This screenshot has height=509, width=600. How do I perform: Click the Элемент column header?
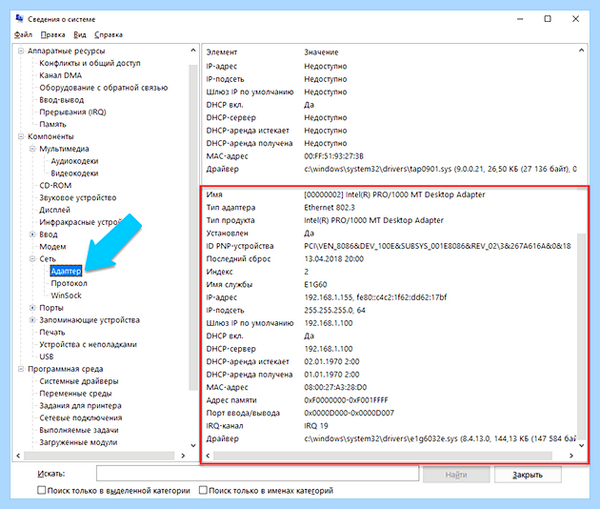click(222, 52)
